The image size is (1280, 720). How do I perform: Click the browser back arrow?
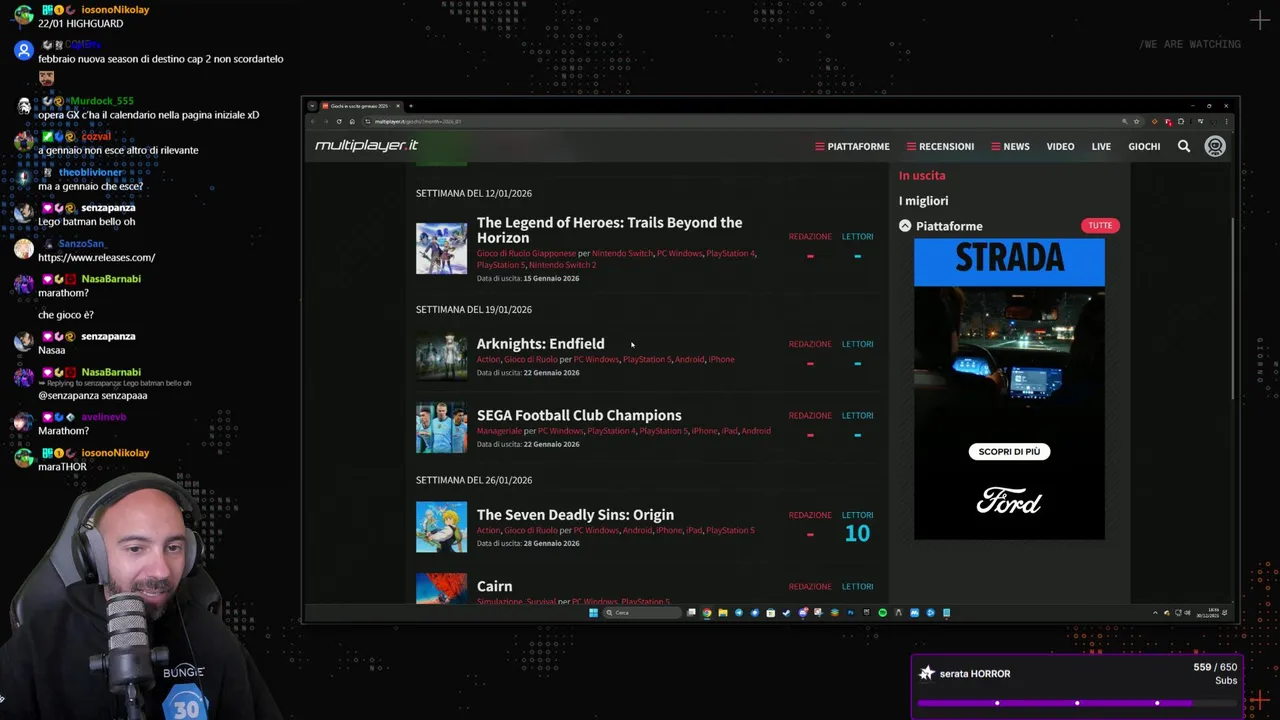point(312,121)
